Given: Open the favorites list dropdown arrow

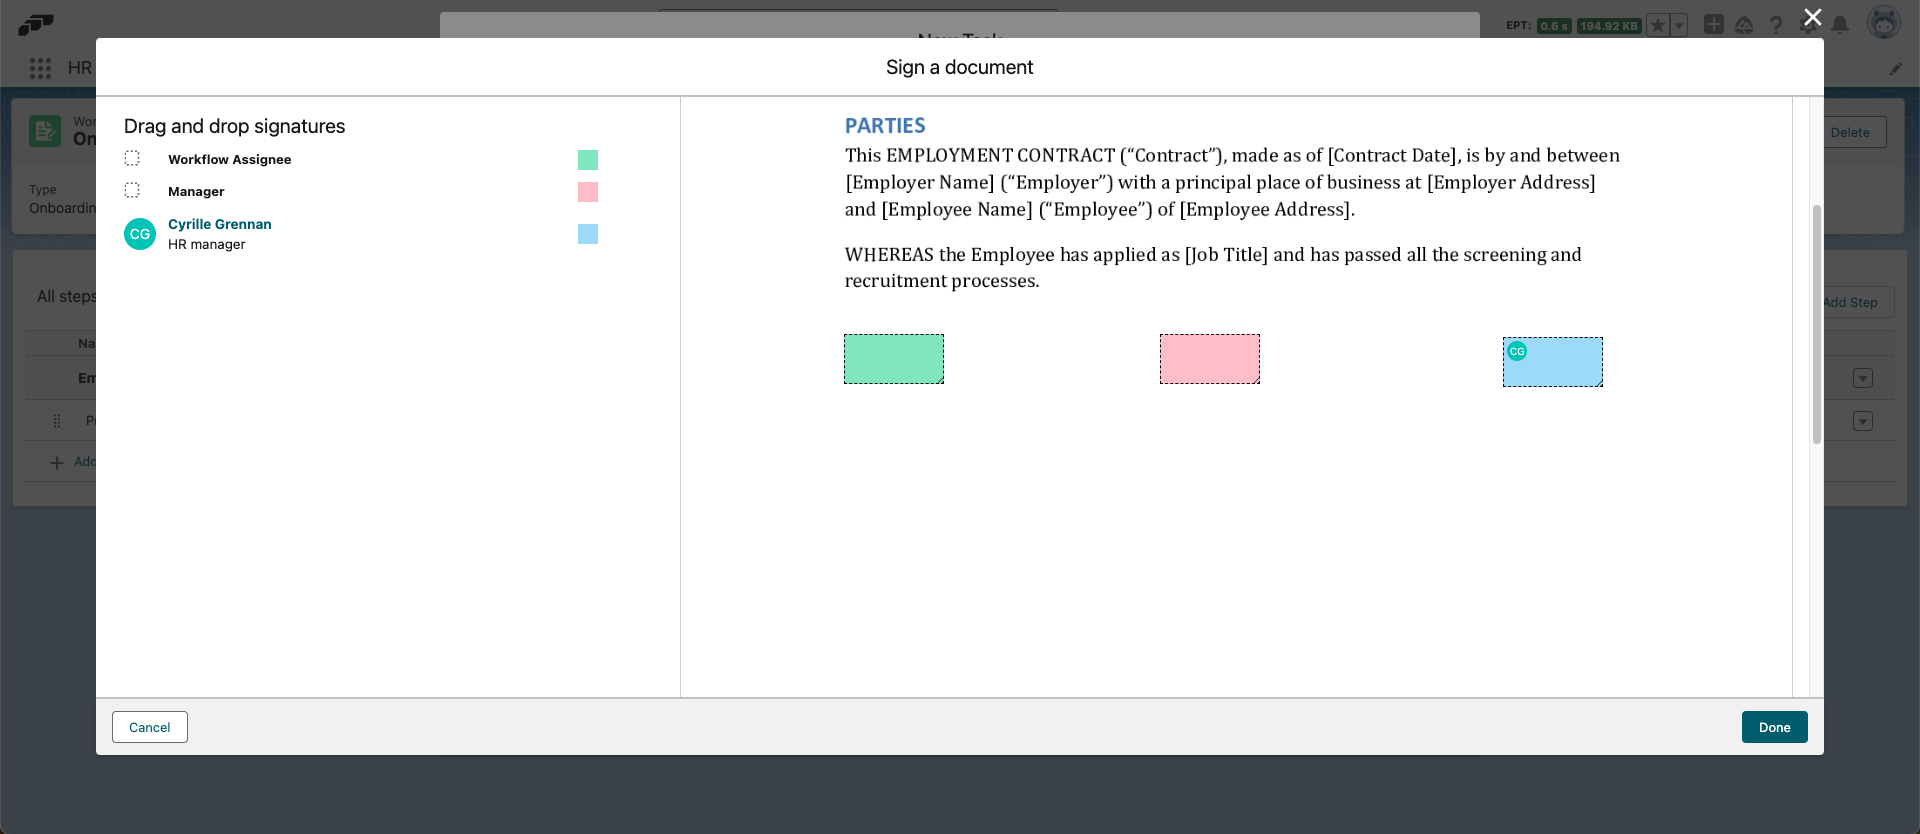Looking at the screenshot, I should click(x=1679, y=25).
